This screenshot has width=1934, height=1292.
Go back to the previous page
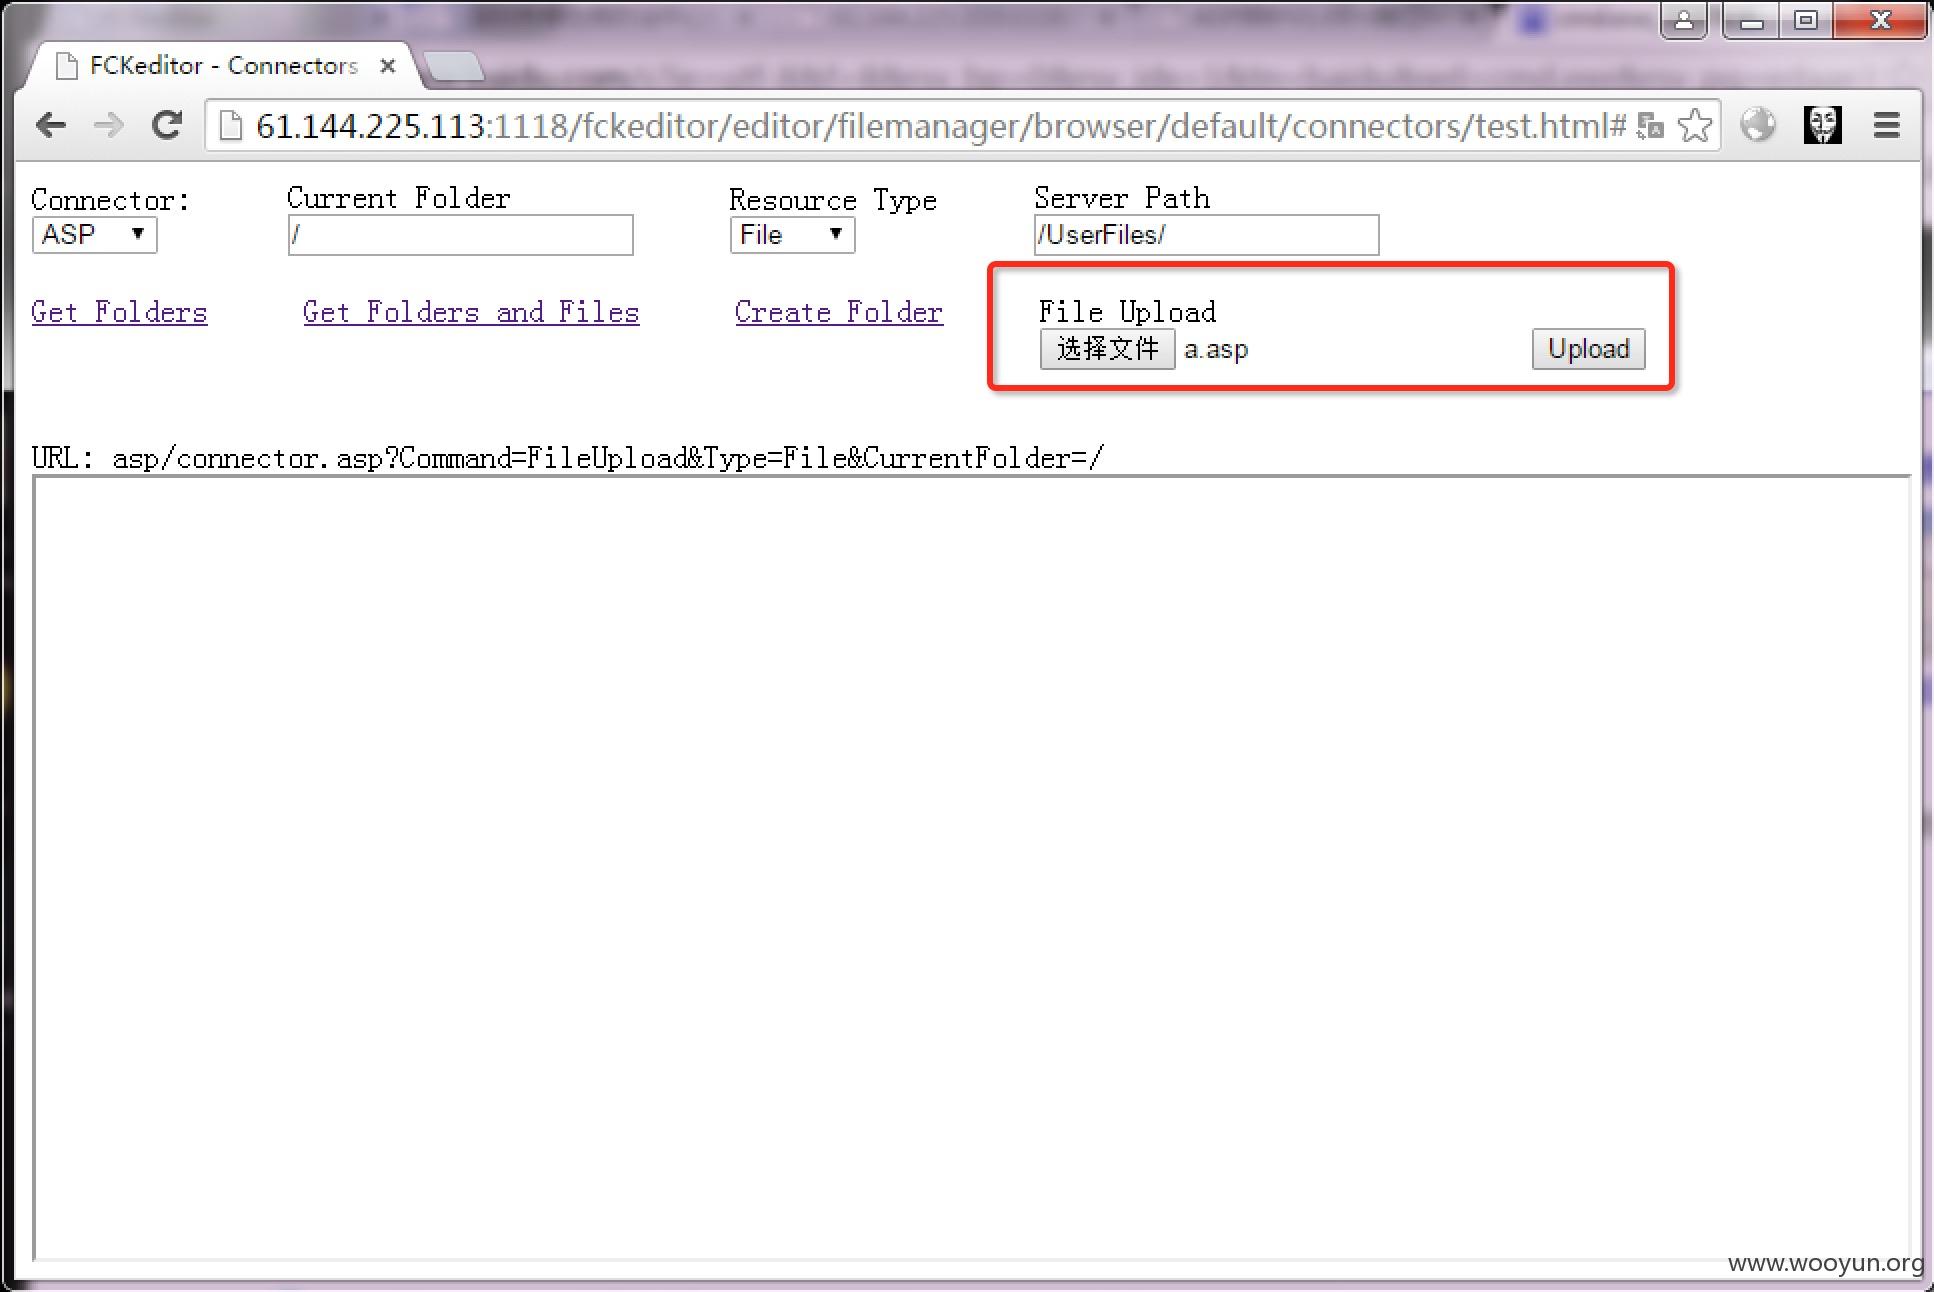(51, 125)
